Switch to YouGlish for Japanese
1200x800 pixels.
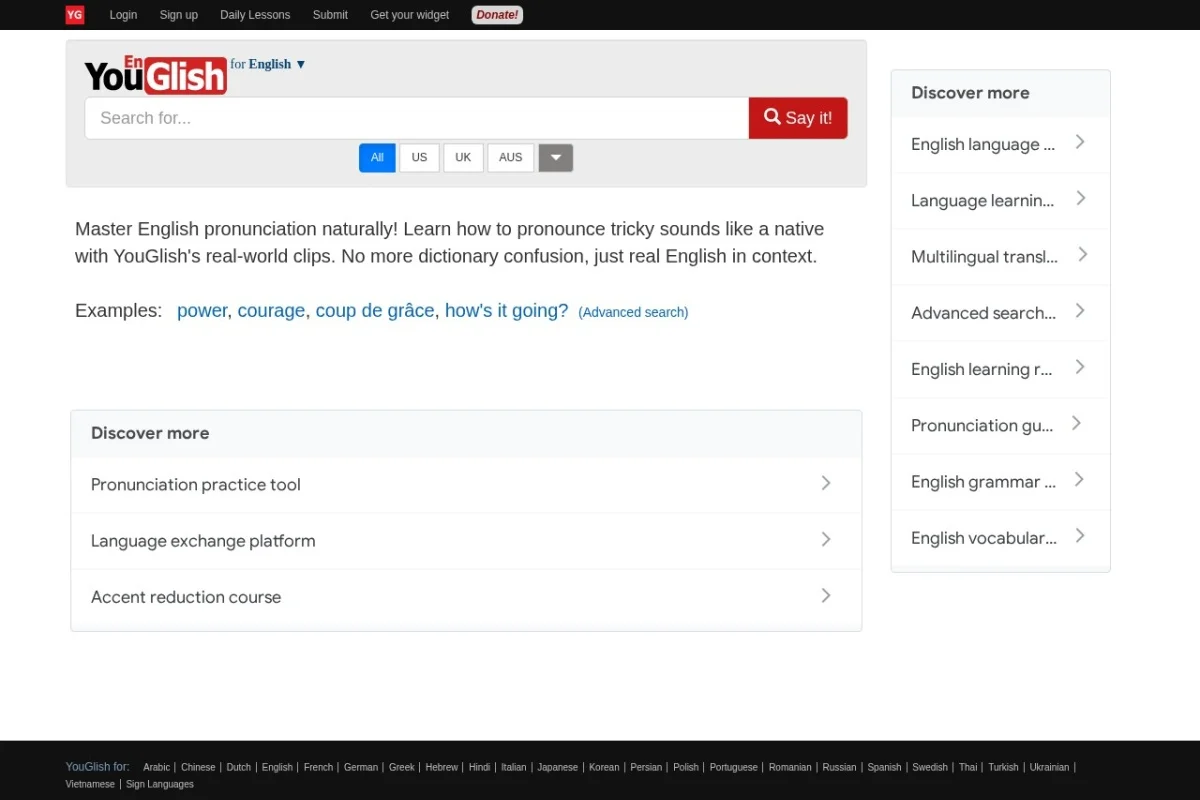tap(557, 767)
